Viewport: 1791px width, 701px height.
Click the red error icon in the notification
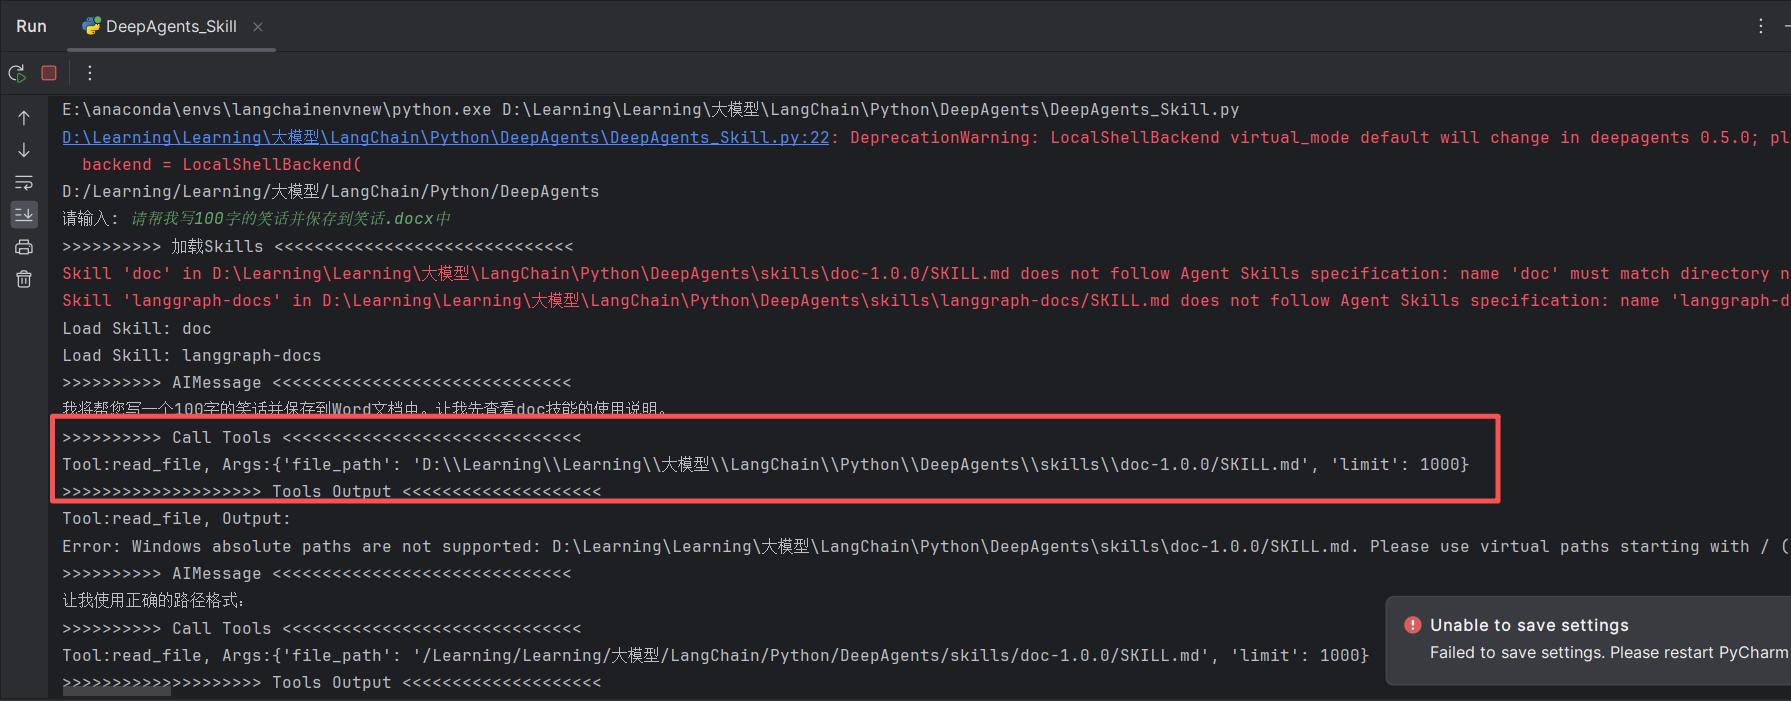coord(1412,625)
